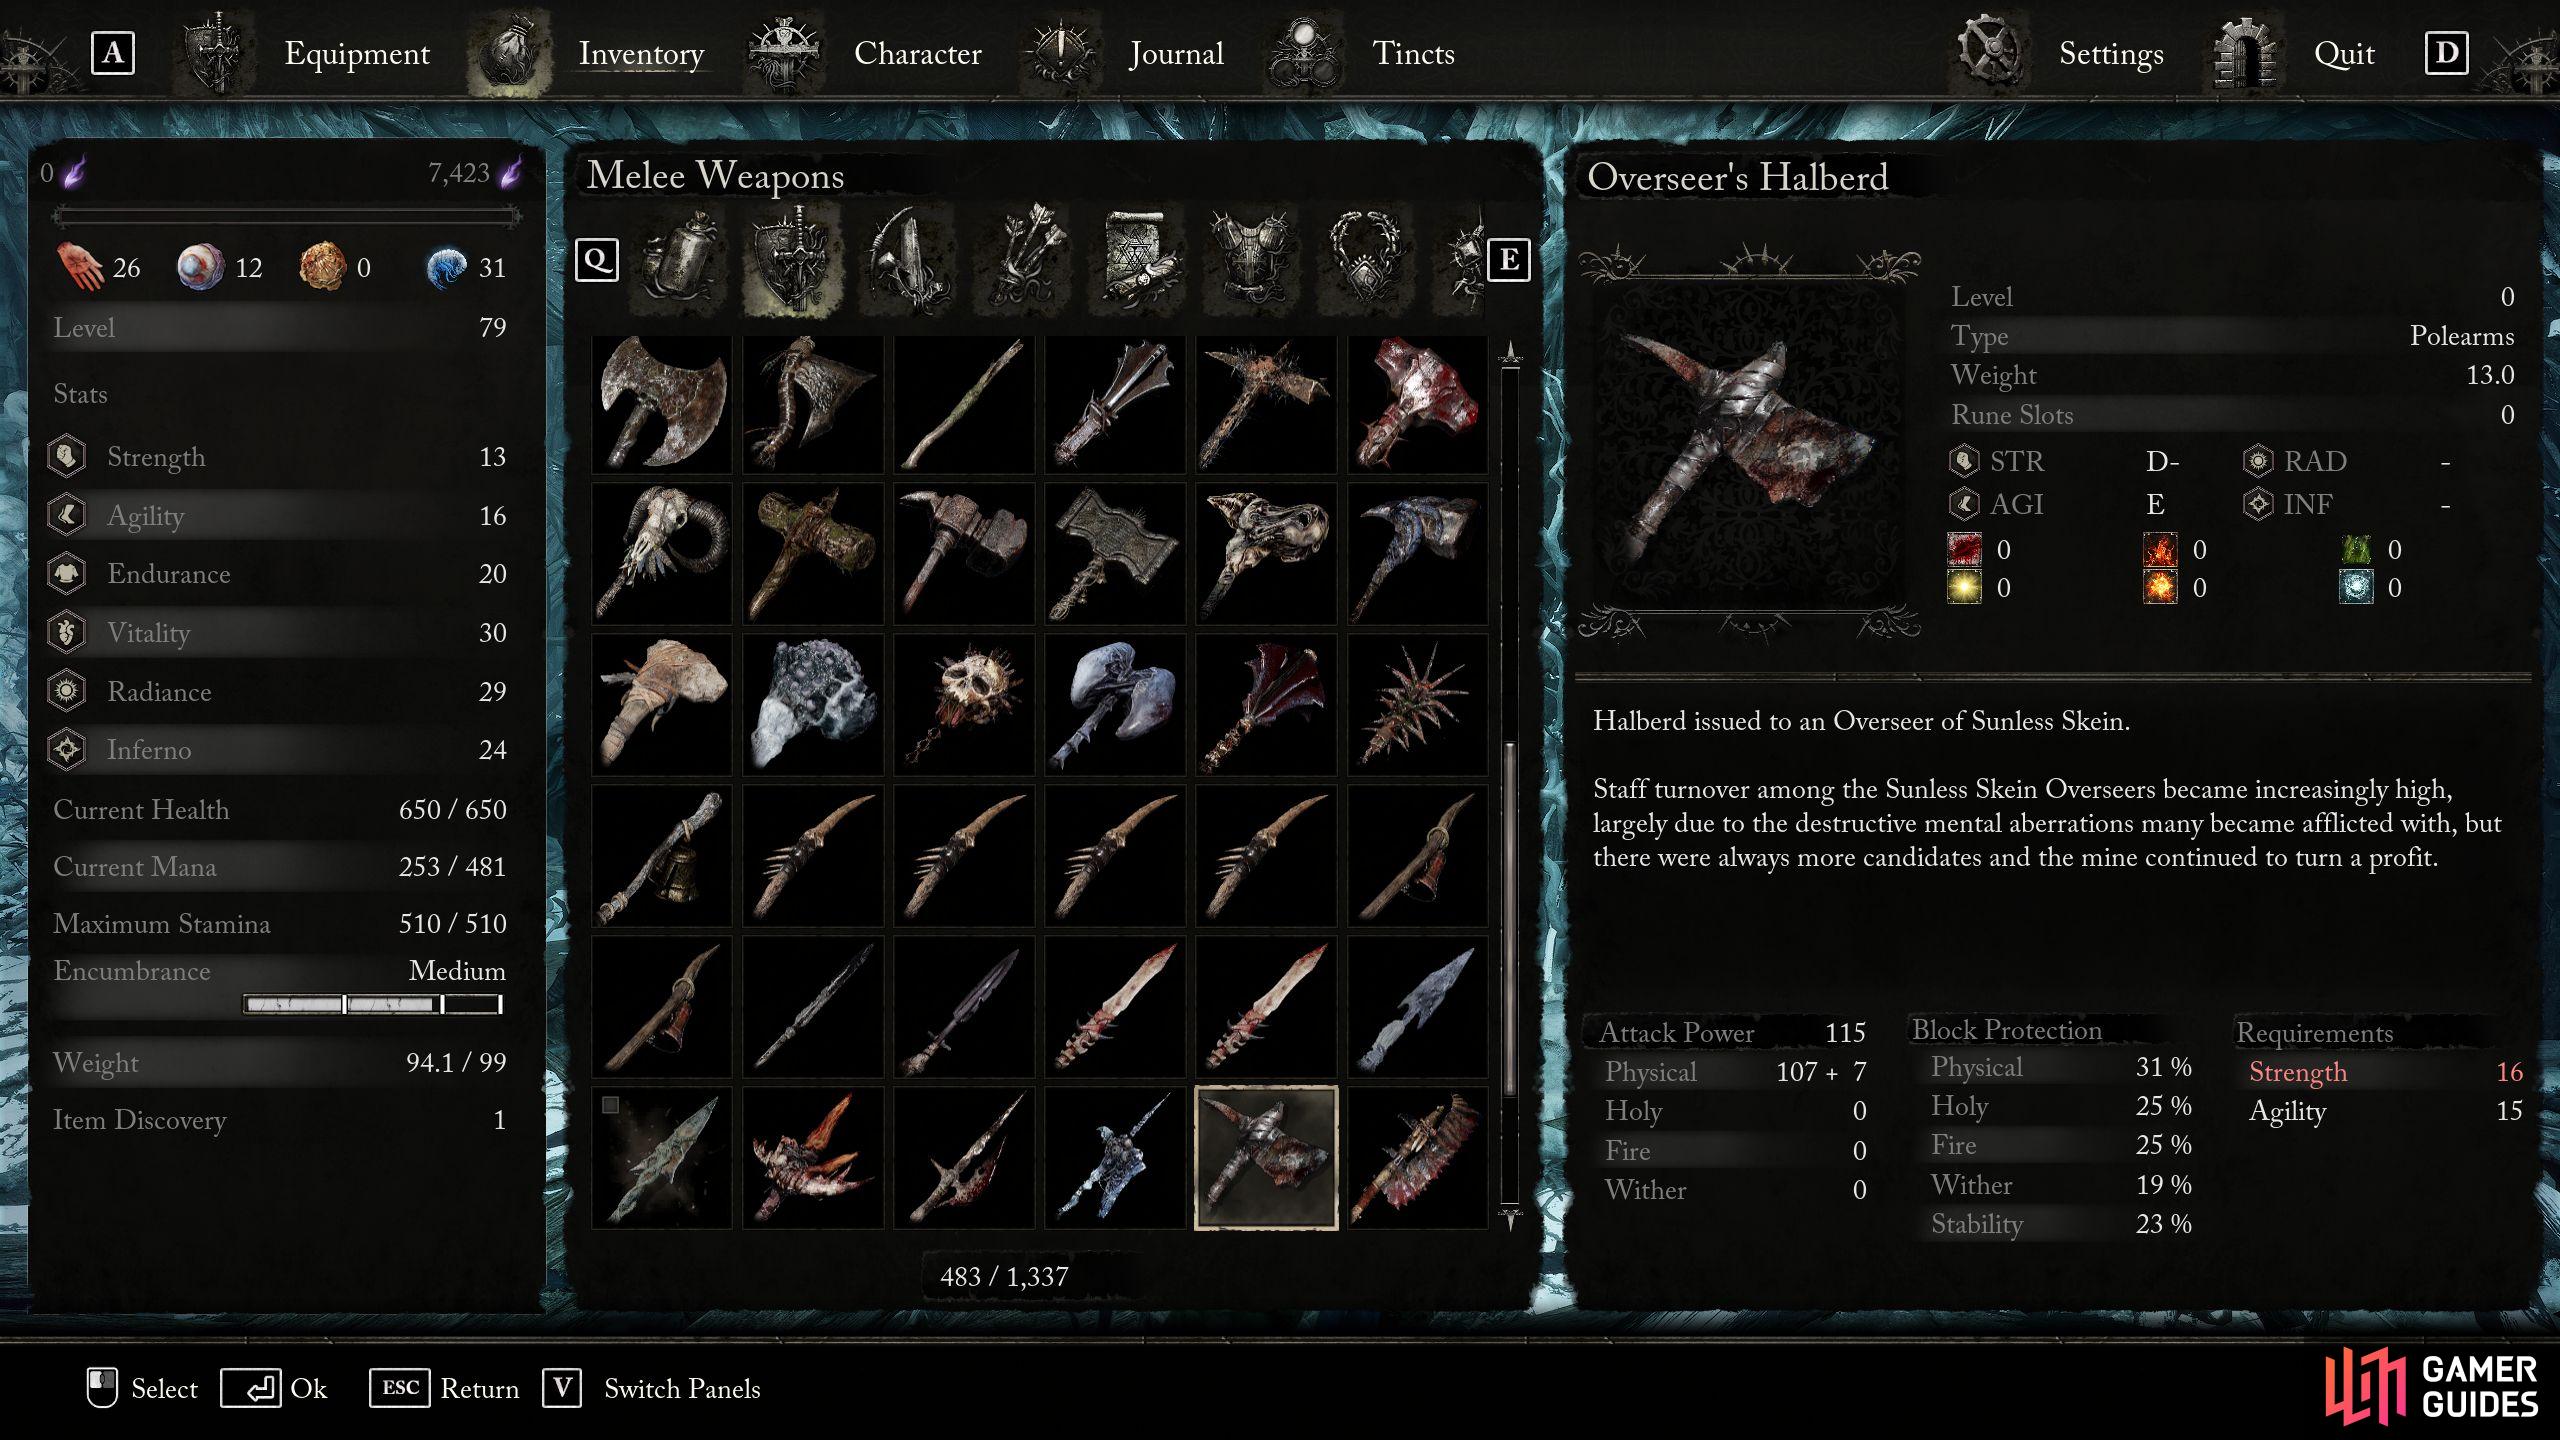Toggle the checkbox on the glowing spear item

tap(610, 1105)
